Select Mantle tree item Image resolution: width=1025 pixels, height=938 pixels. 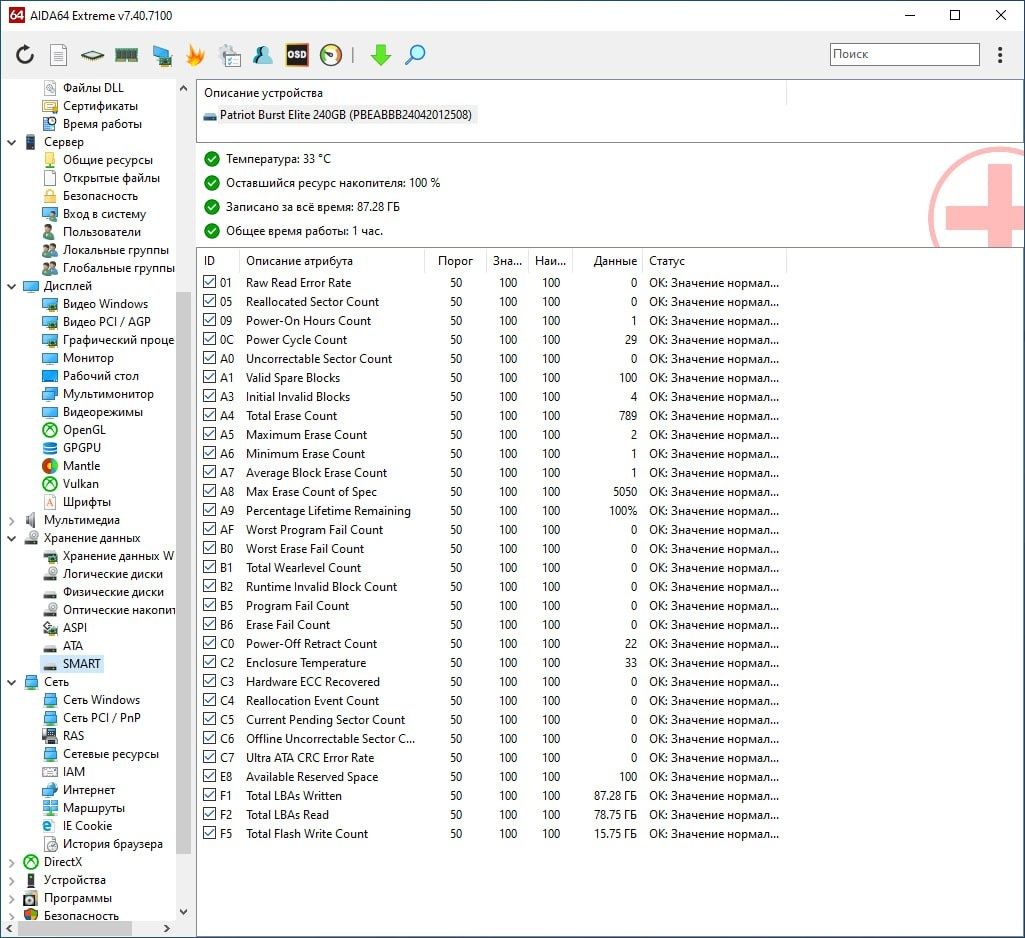[x=81, y=466]
